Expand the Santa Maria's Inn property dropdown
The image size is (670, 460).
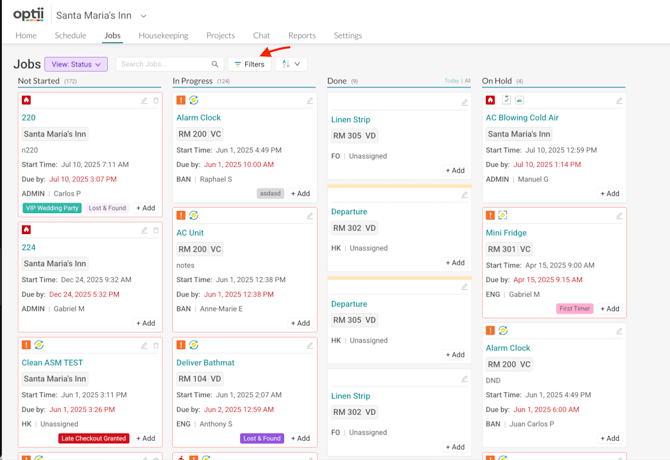[x=144, y=16]
